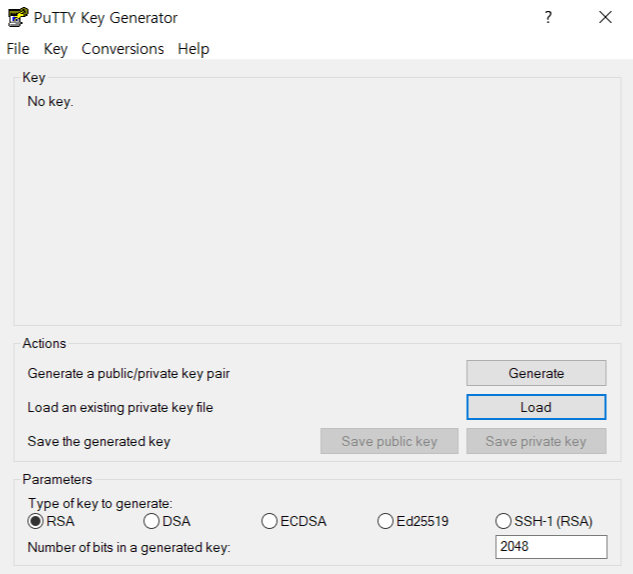Screen dimensions: 633x574
Task: Click the 'No key.' text
Action: [50, 101]
